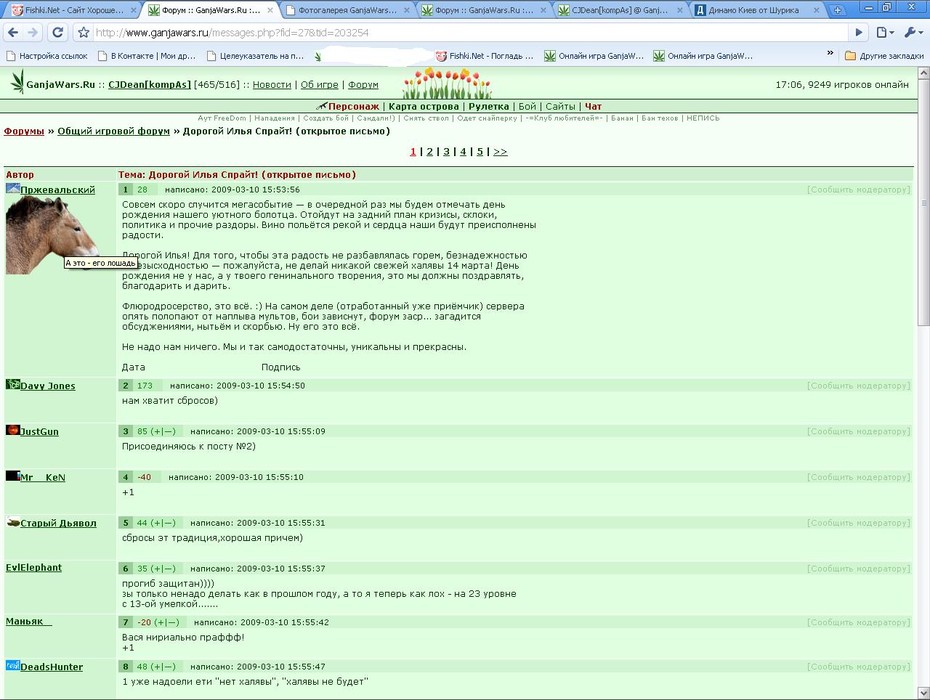The height and width of the screenshot is (700, 930).
Task: Go back with the browser back arrow
Action: pos(13,33)
